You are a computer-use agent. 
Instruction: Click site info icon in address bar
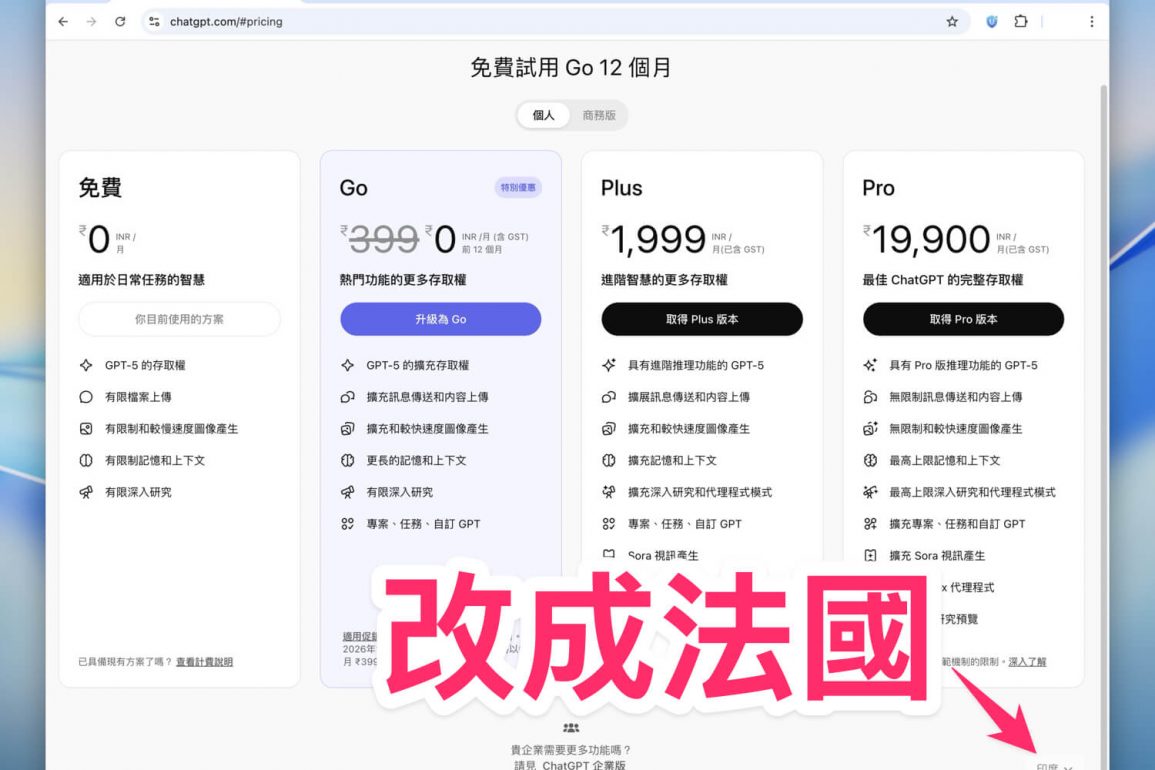[x=153, y=21]
